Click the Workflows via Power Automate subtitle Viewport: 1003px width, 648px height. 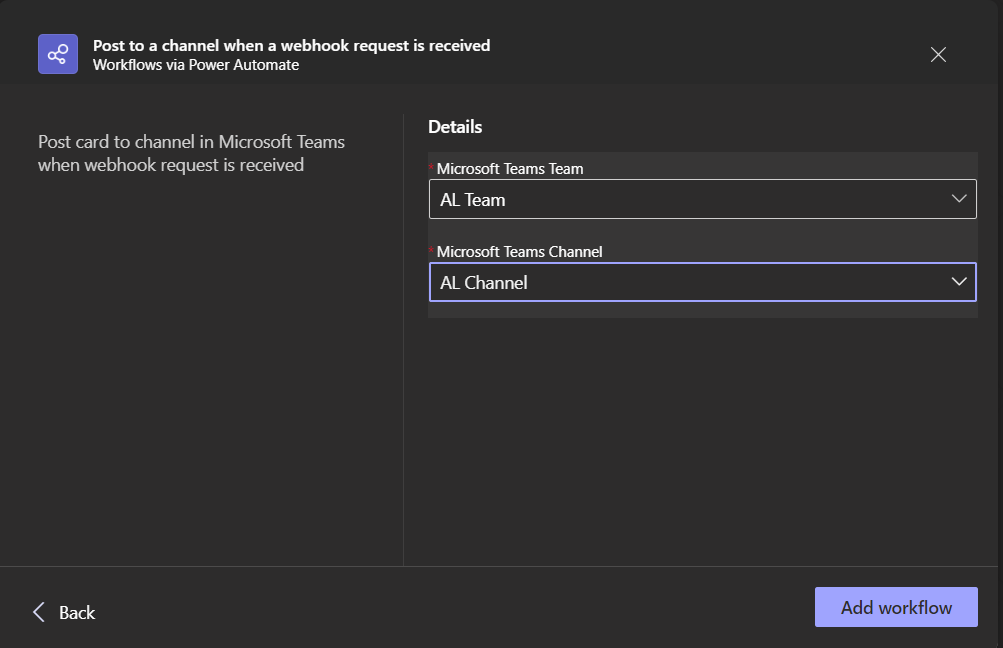point(196,65)
